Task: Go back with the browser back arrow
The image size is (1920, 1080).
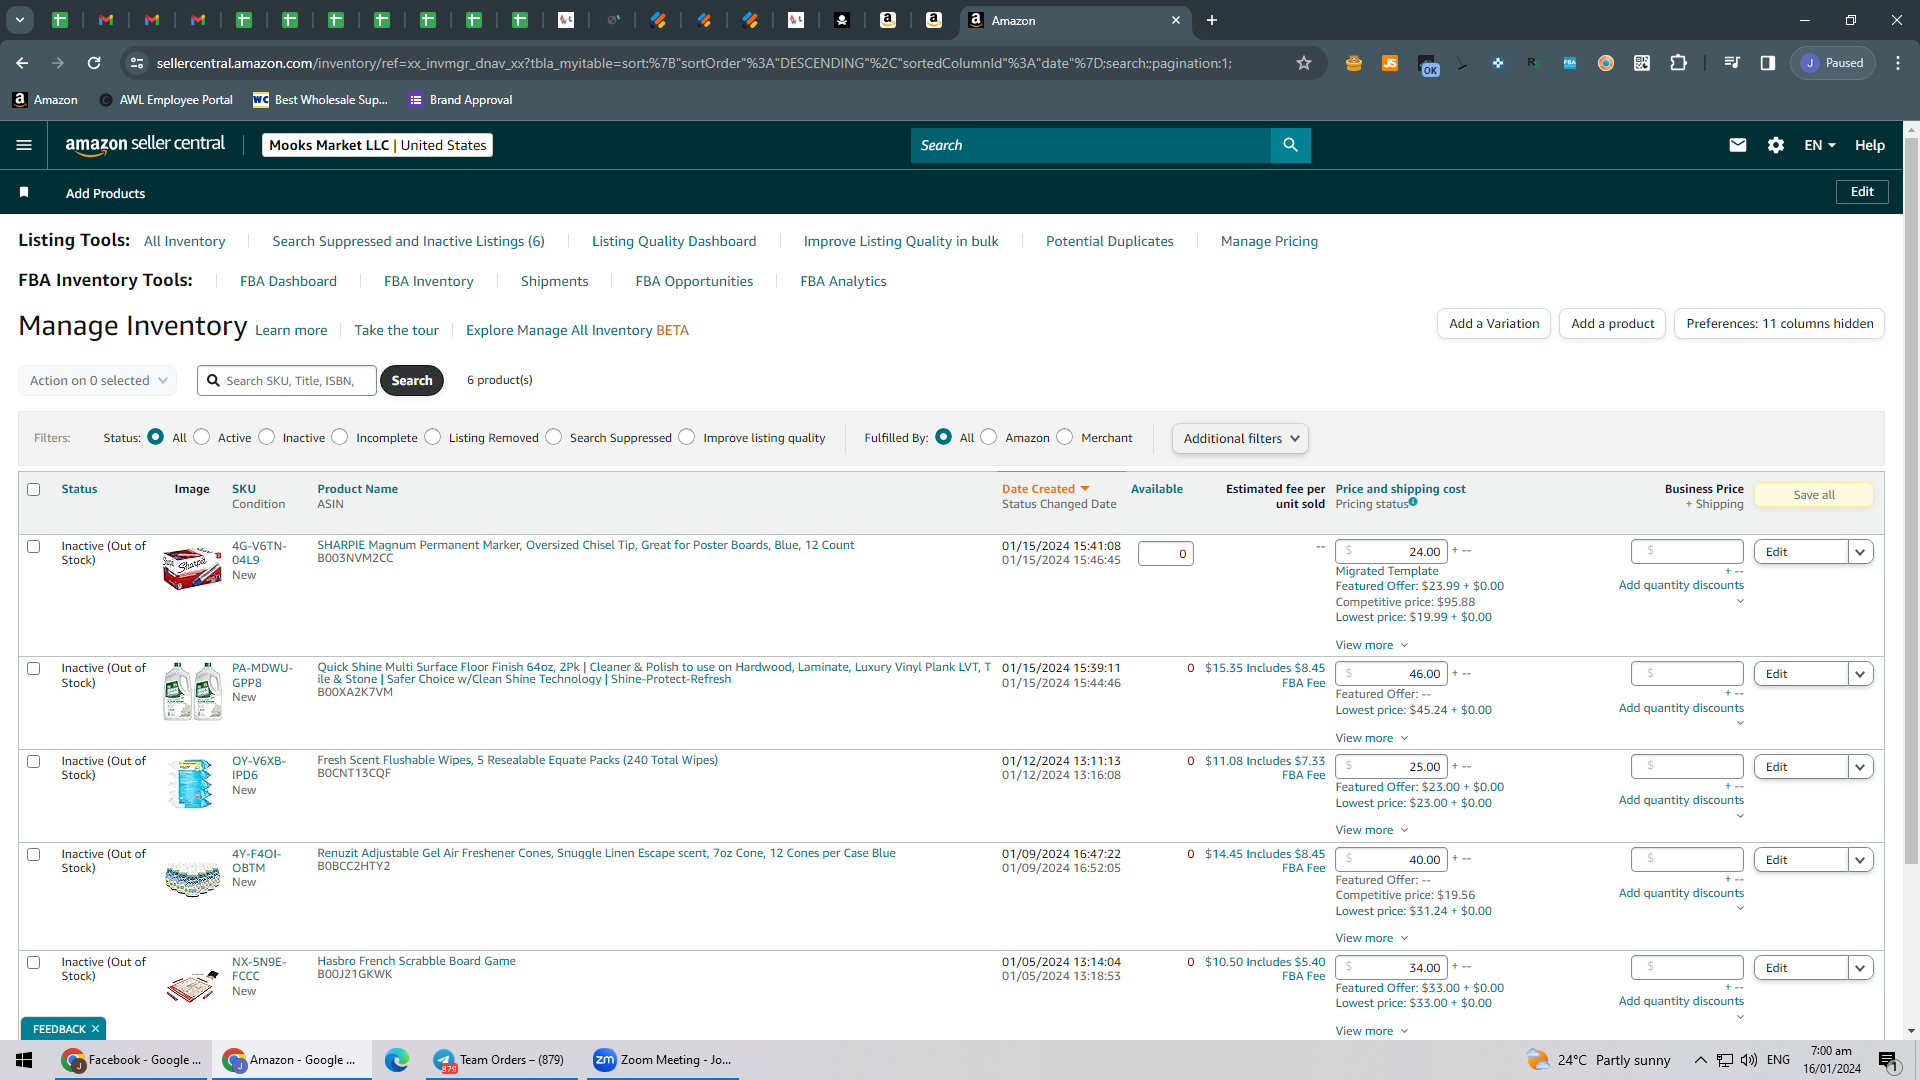Action: tap(22, 63)
